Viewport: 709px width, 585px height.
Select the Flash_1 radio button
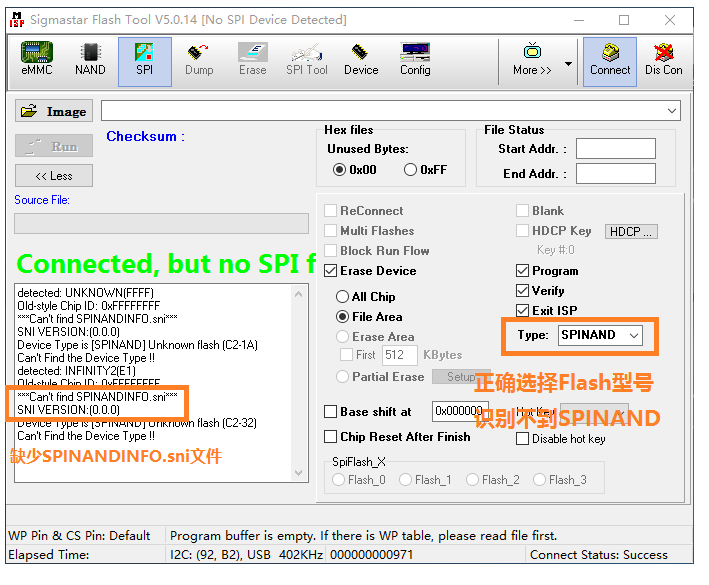(405, 480)
